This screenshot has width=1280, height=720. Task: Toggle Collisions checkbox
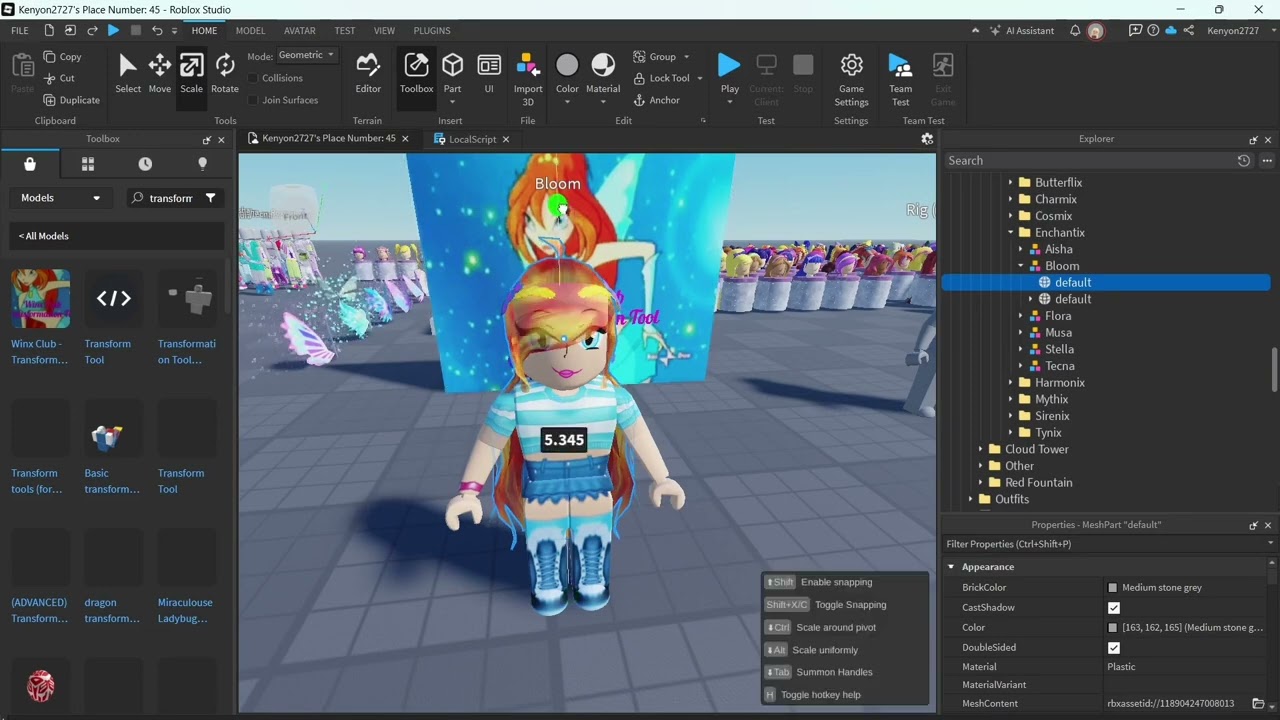(x=253, y=78)
